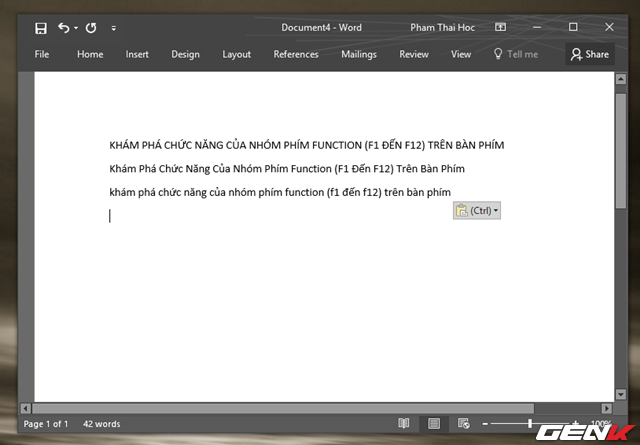The image size is (640, 445).
Task: Click the horizontal scrollbar right arrow
Action: [607, 408]
